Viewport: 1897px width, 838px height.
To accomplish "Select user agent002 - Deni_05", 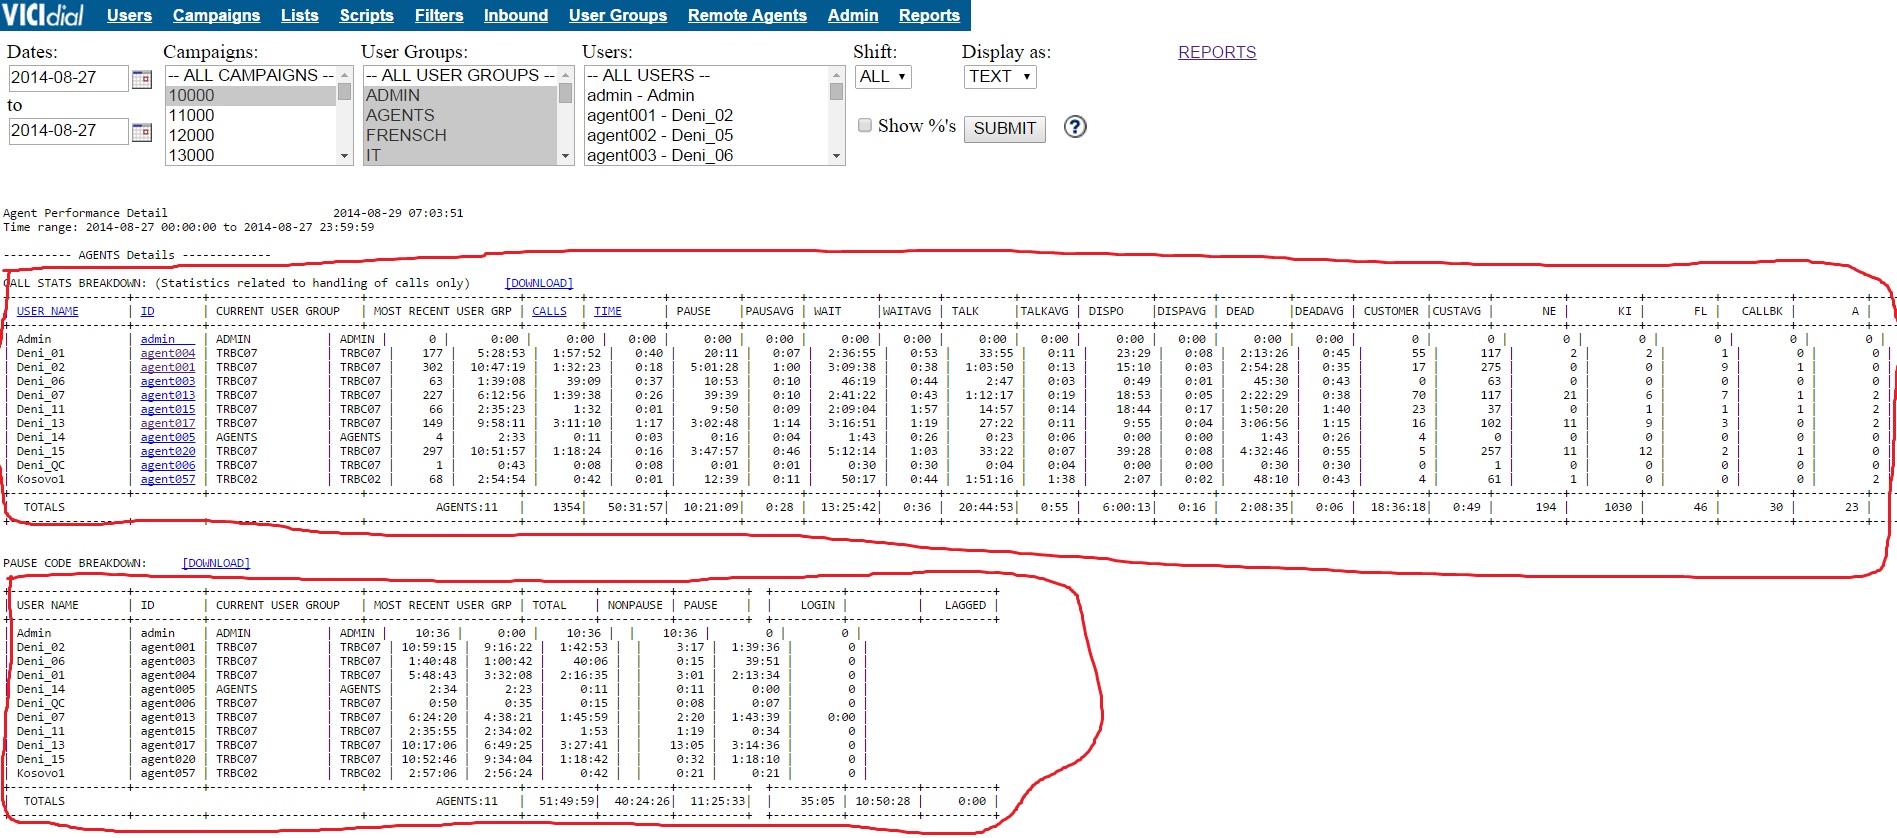I will pos(707,136).
